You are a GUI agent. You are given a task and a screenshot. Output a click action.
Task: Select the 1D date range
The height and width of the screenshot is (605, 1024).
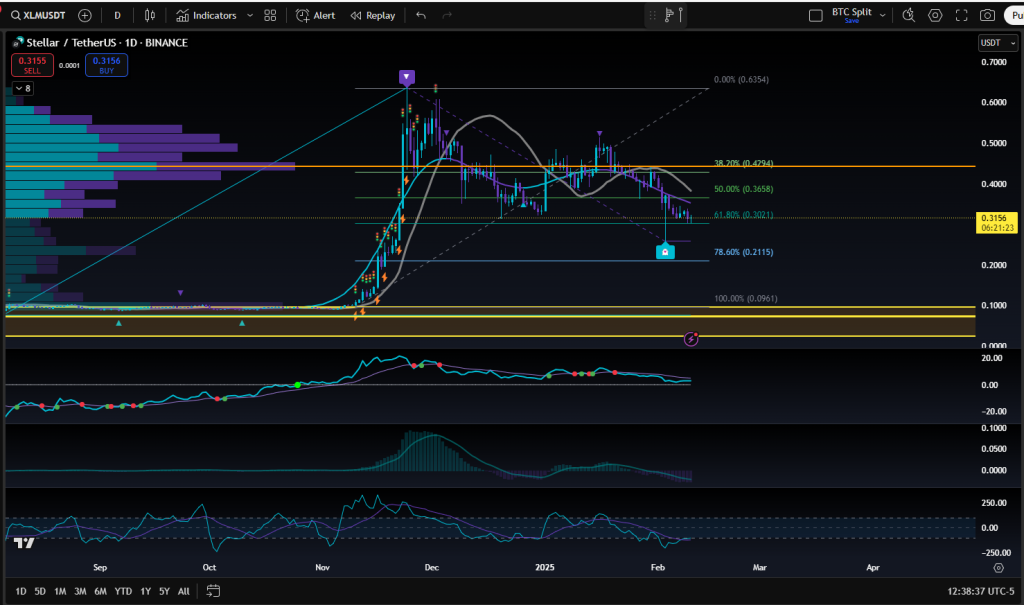click(21, 591)
